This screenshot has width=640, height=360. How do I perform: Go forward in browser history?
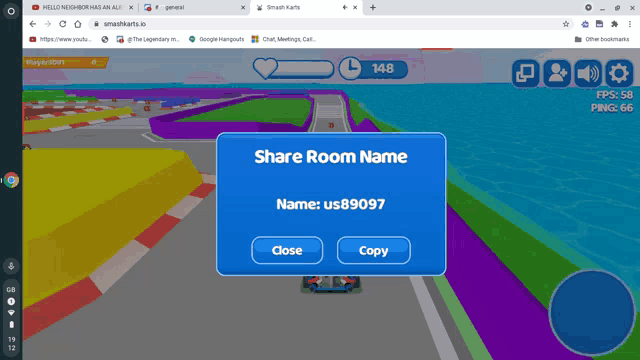point(48,24)
